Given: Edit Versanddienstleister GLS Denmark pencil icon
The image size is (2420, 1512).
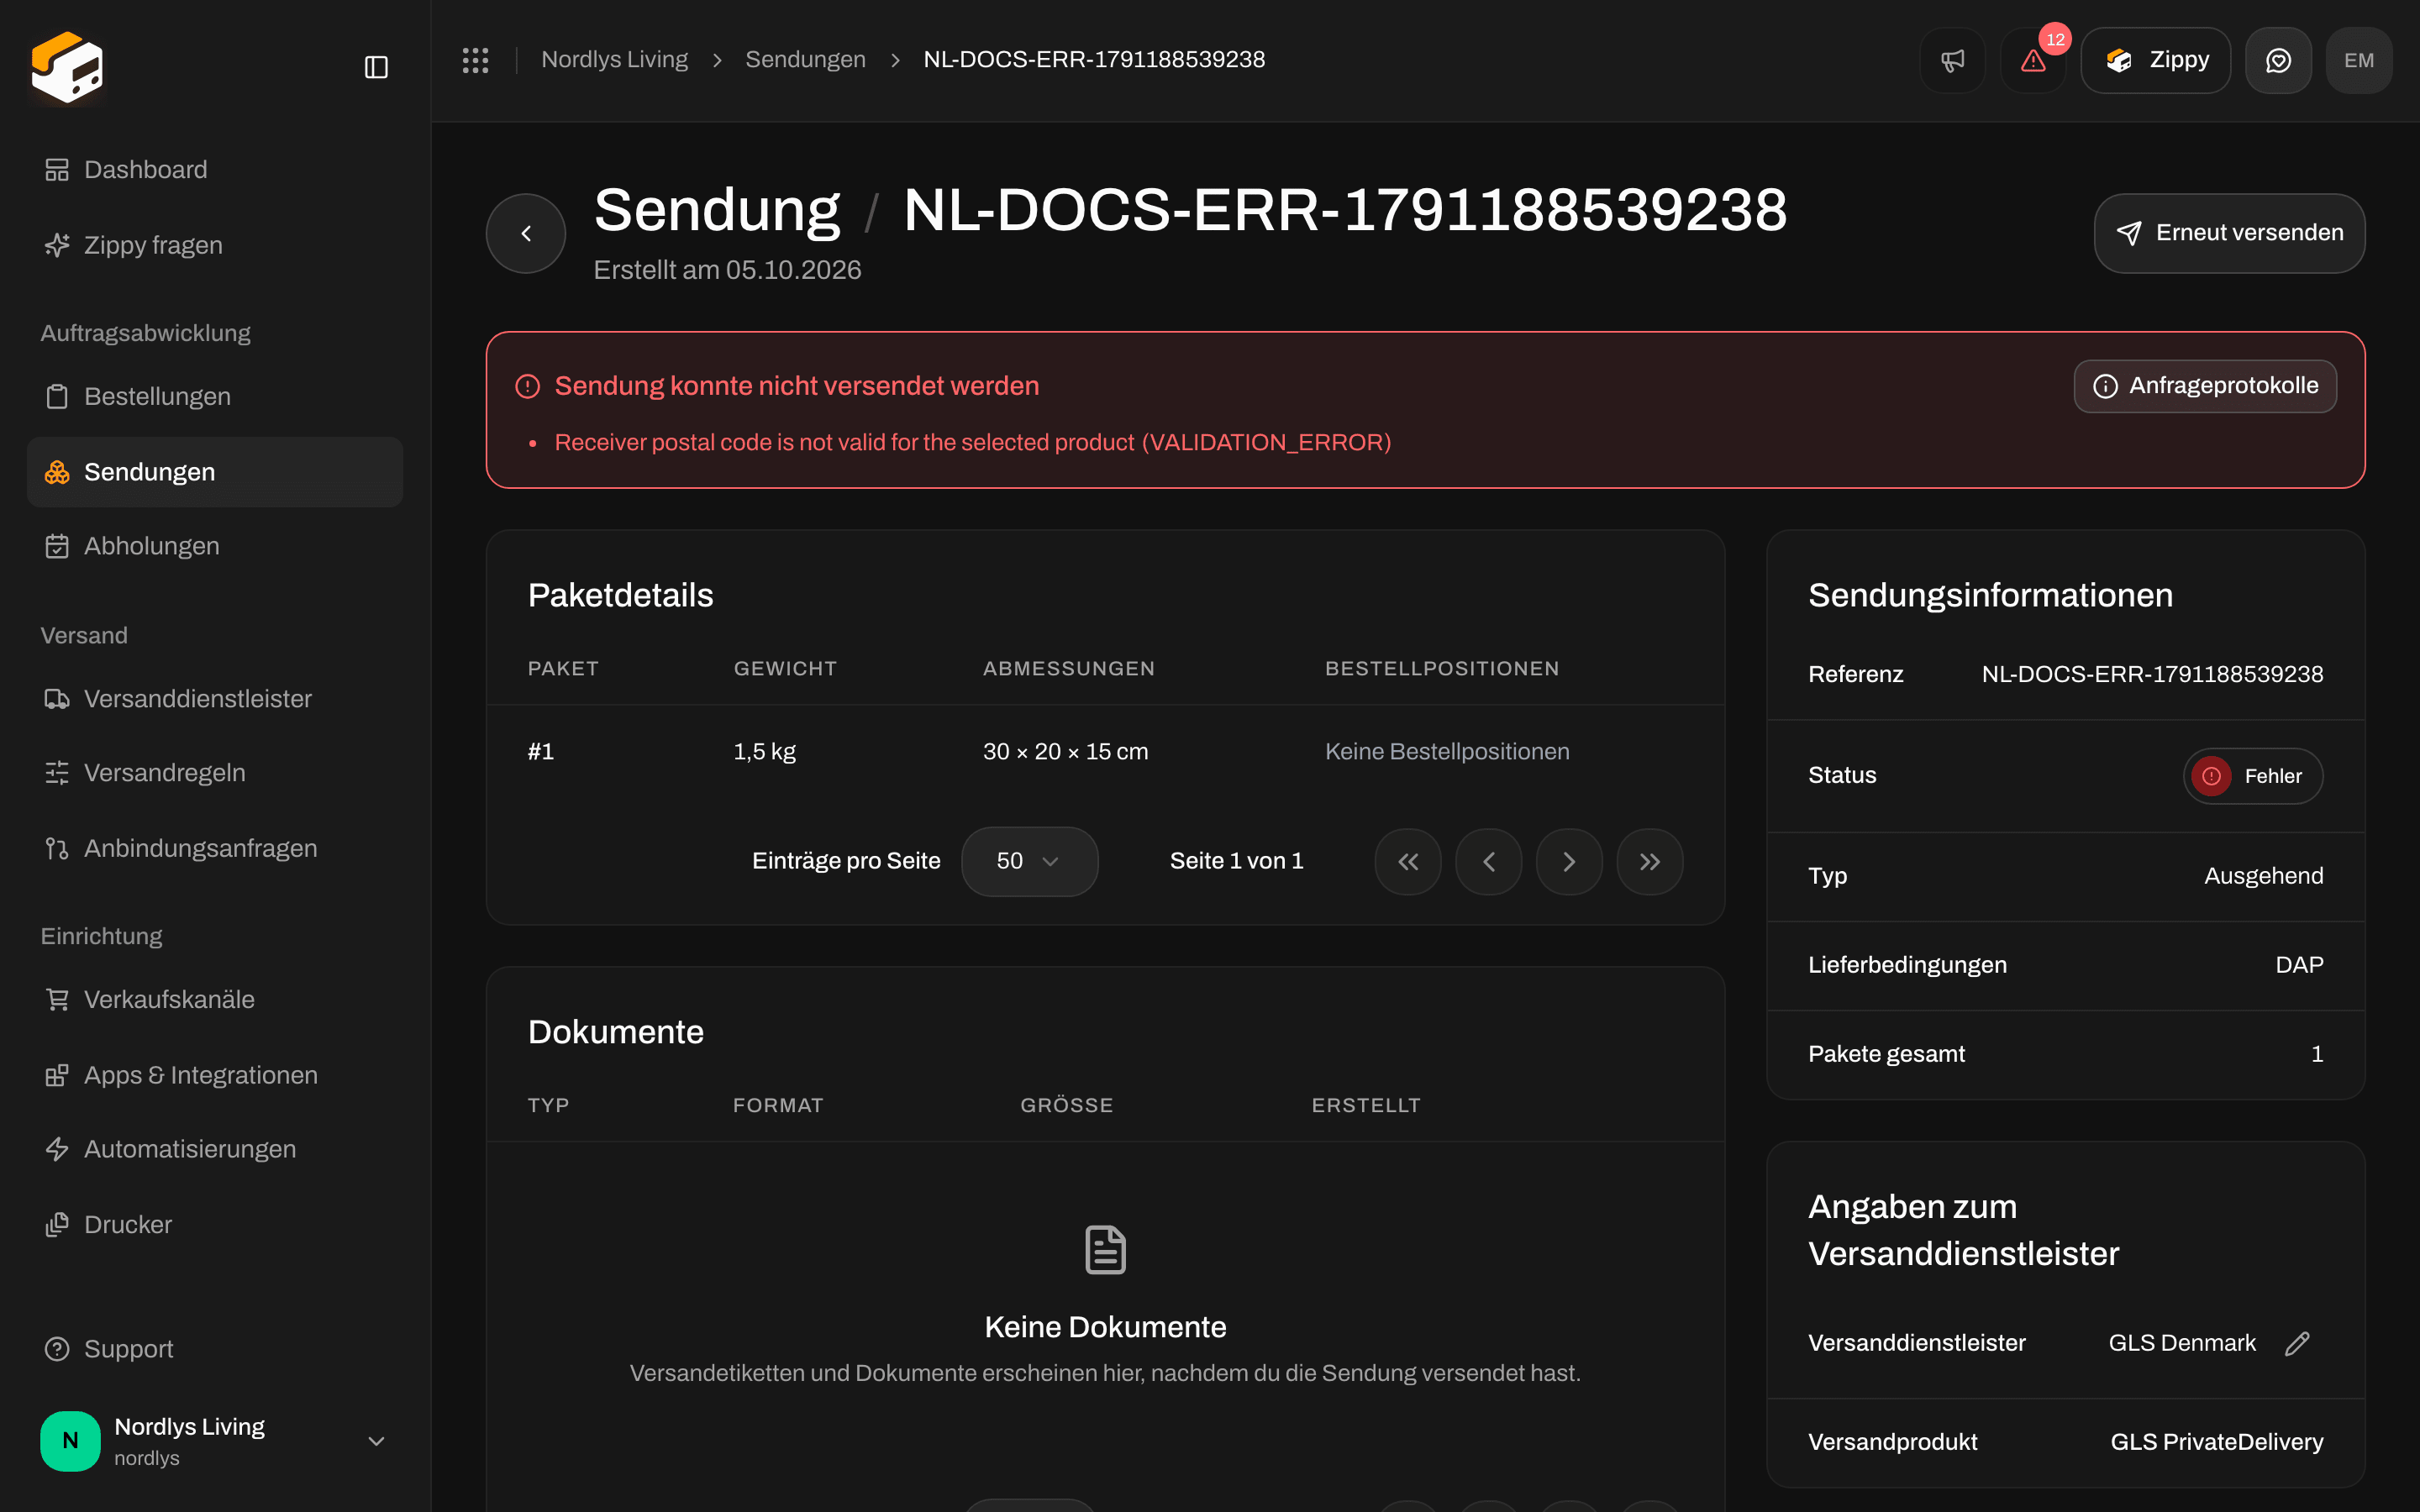Looking at the screenshot, I should [2297, 1343].
